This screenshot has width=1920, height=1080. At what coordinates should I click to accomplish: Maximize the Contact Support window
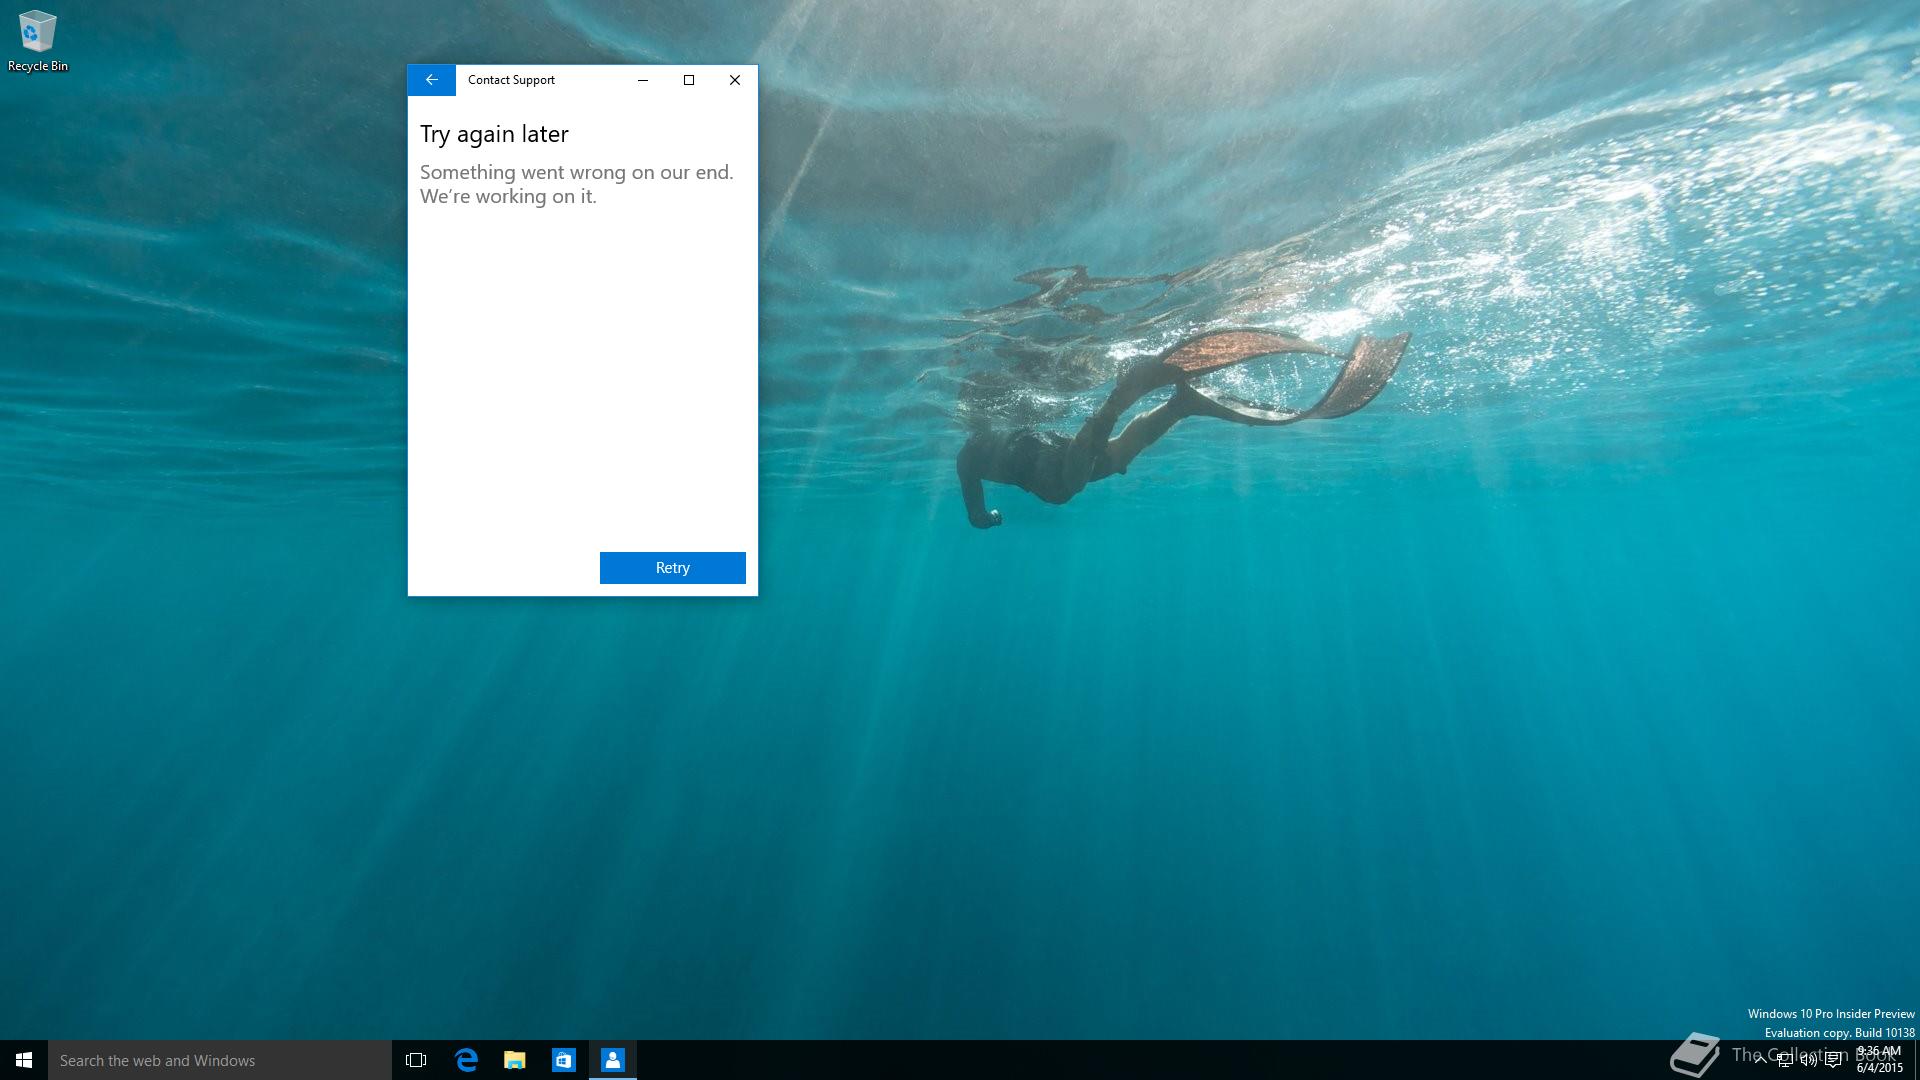click(689, 80)
